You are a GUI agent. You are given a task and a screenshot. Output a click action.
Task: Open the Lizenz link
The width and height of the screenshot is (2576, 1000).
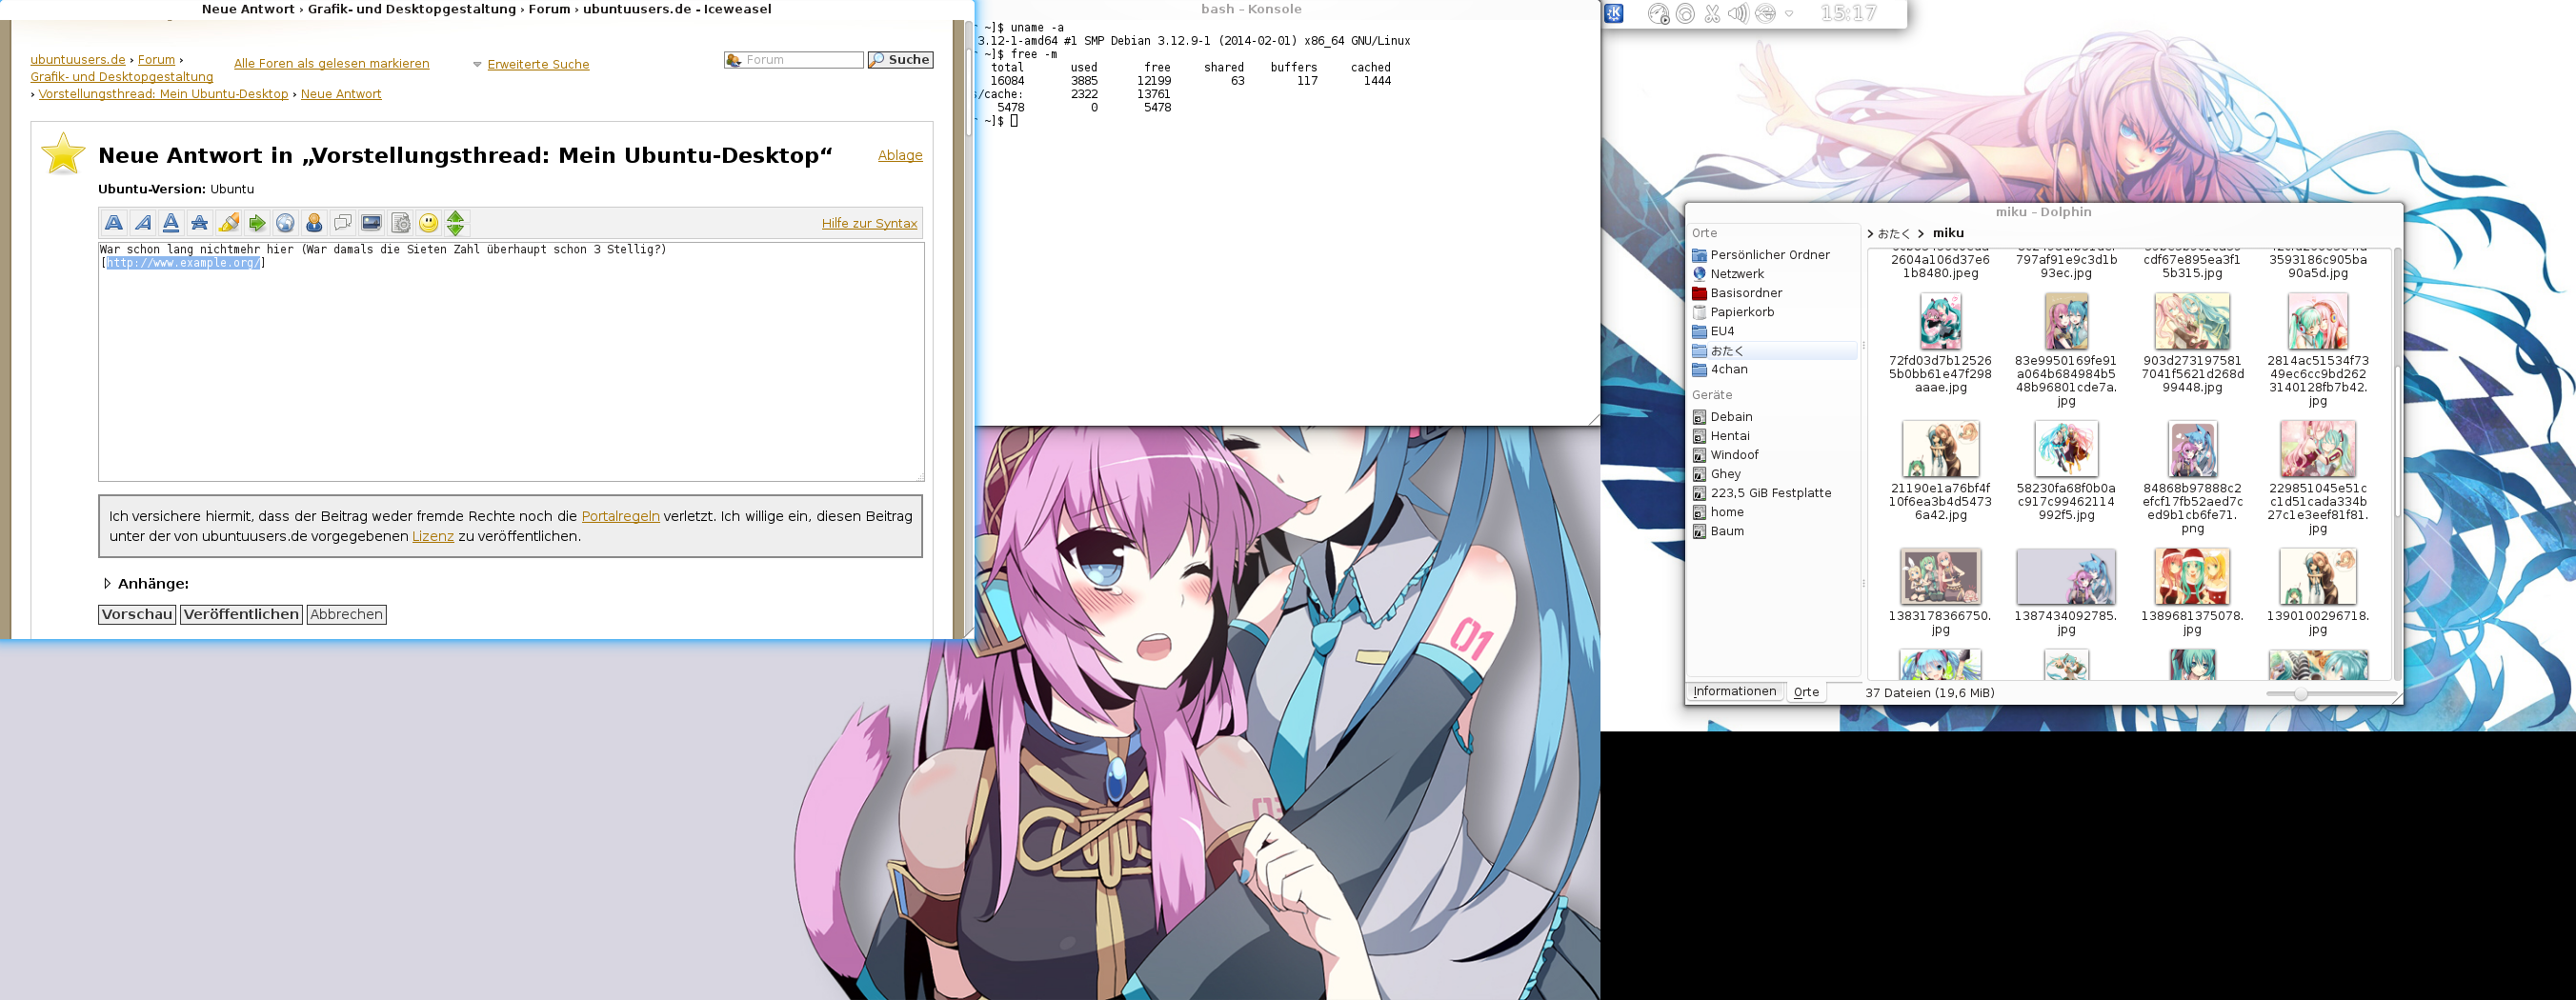[433, 536]
